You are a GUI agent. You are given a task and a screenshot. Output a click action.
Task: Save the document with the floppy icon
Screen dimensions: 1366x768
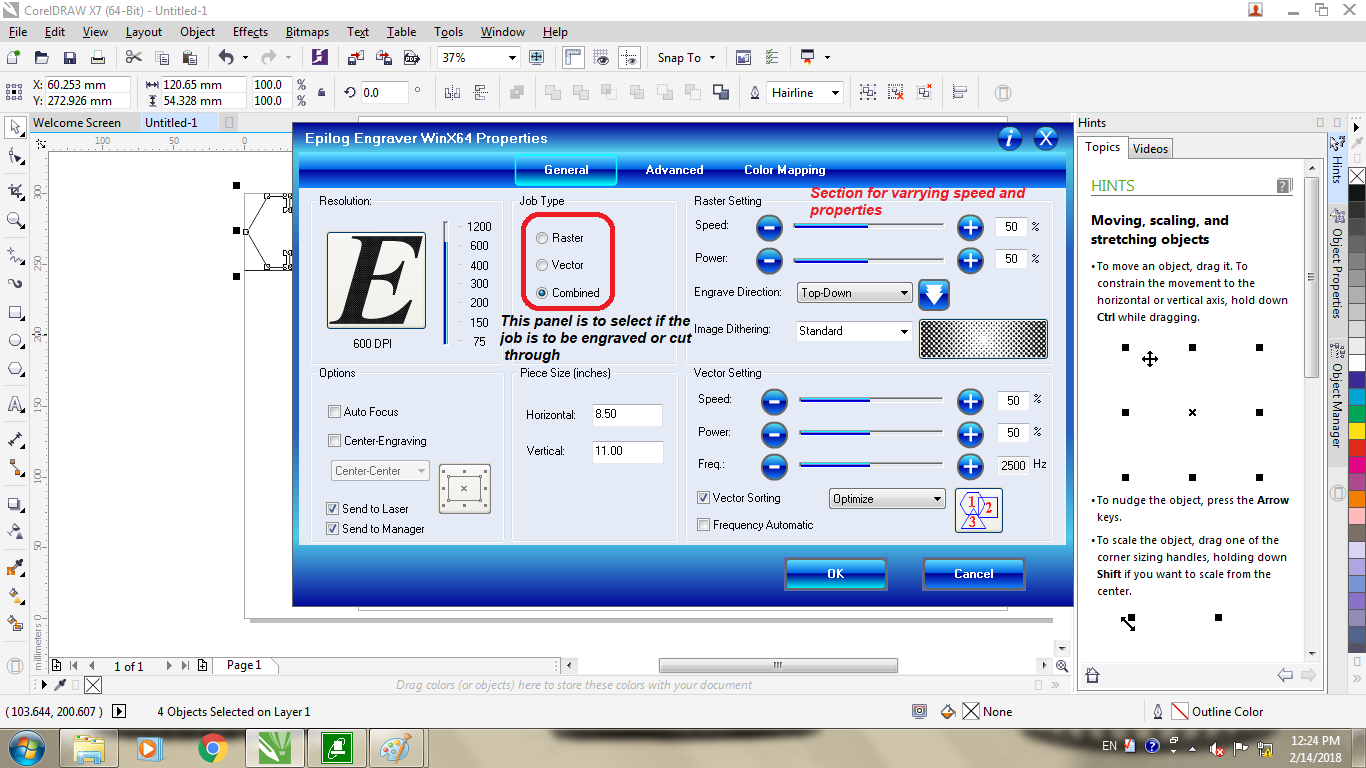tap(70, 58)
